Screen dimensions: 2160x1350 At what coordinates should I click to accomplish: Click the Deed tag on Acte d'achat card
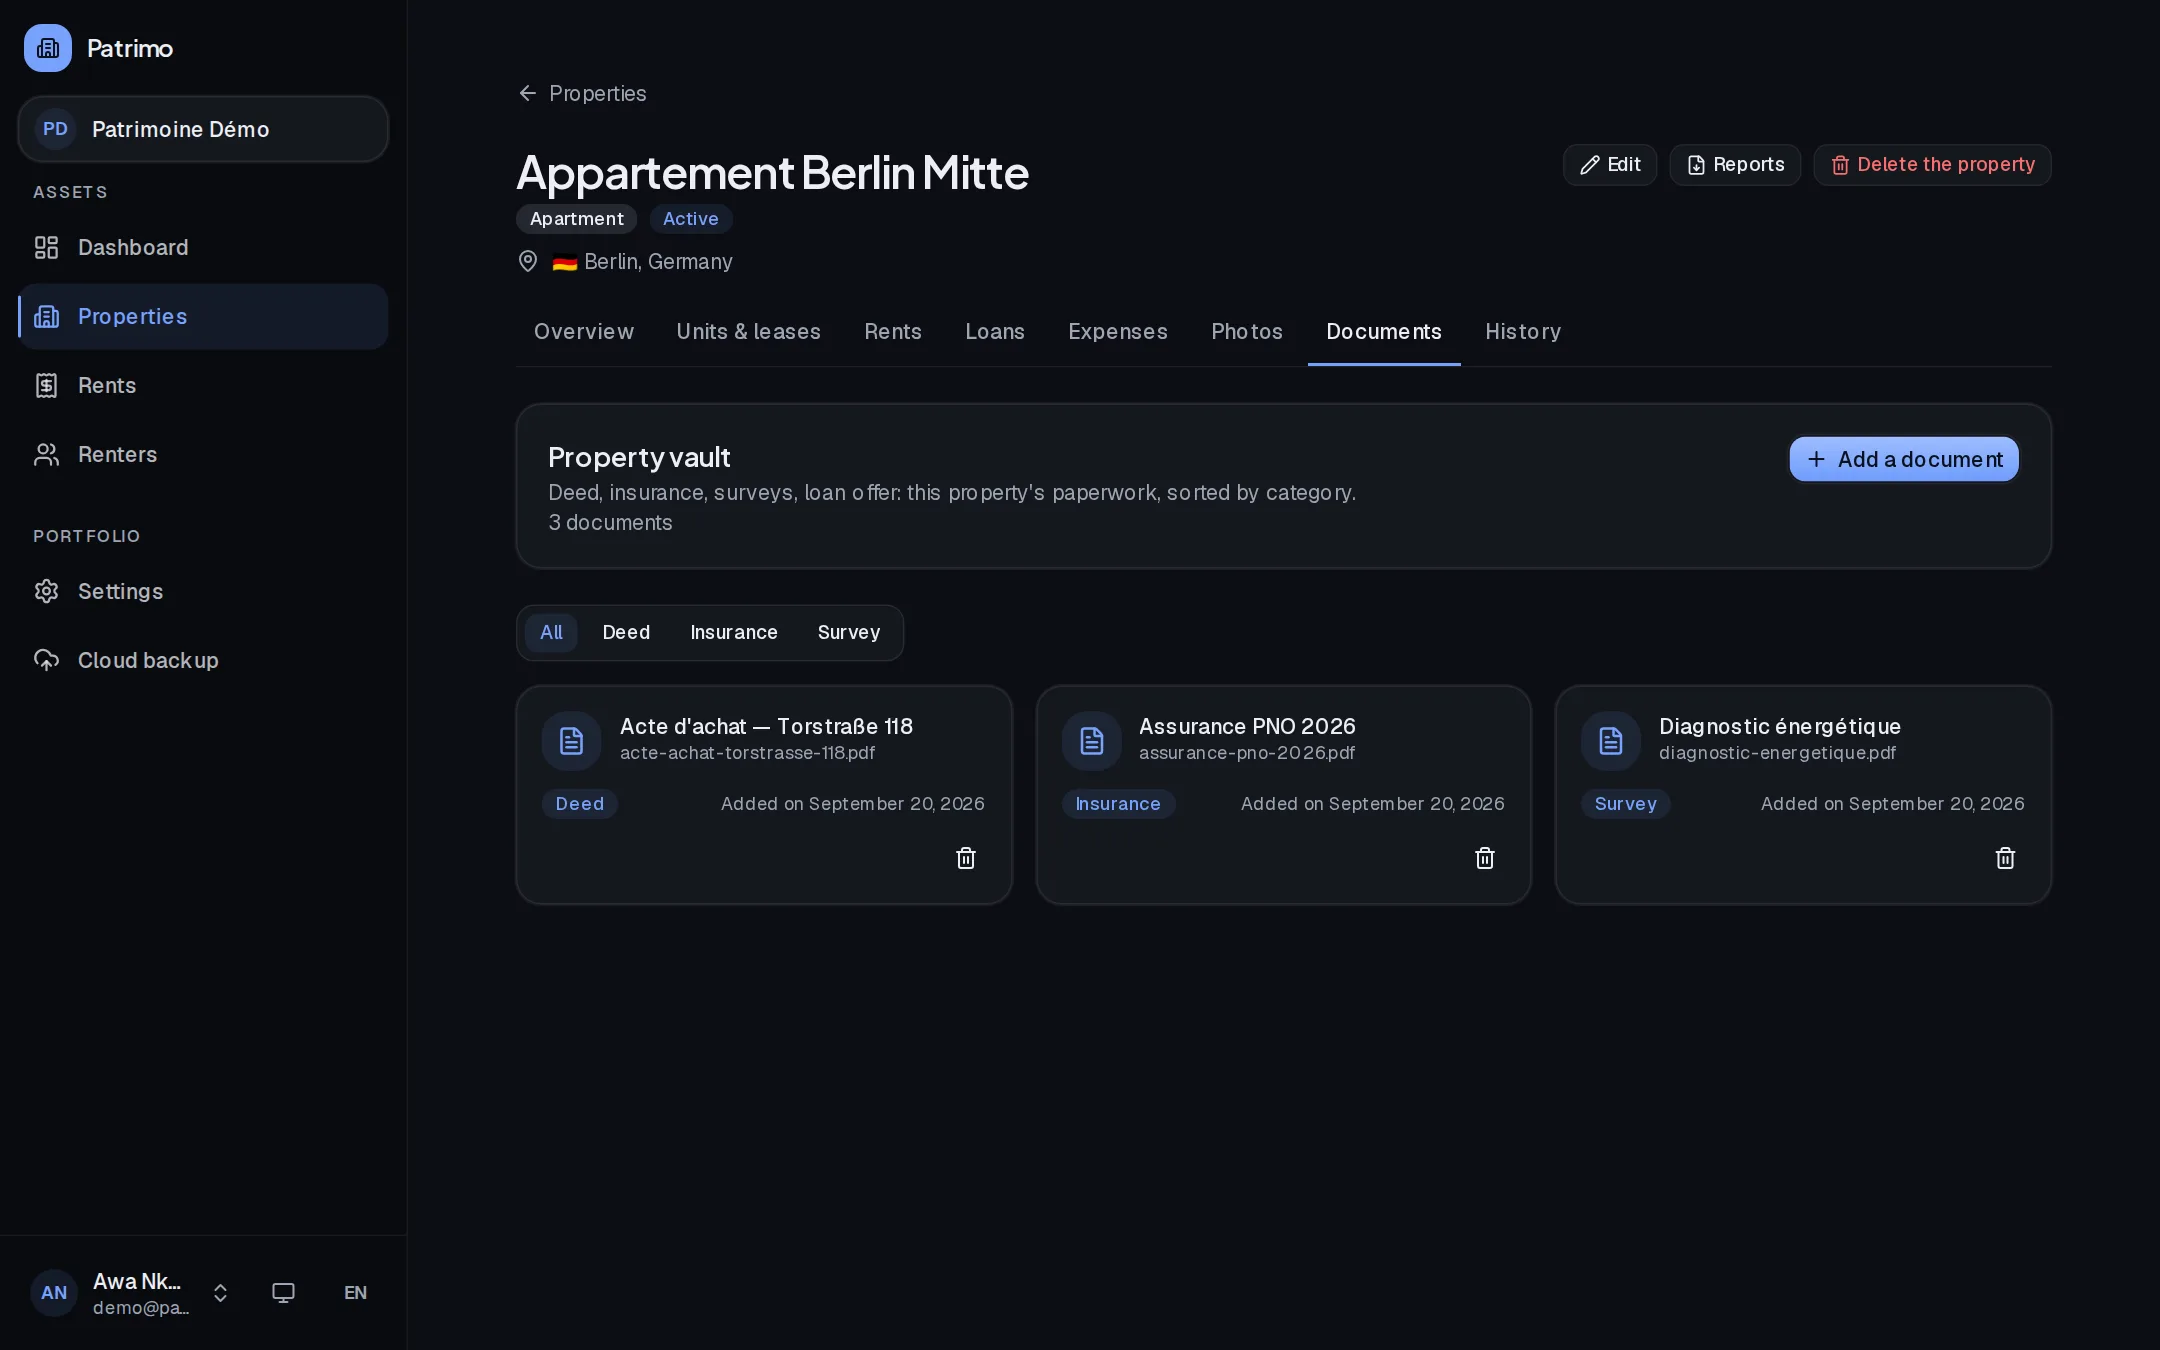580,804
